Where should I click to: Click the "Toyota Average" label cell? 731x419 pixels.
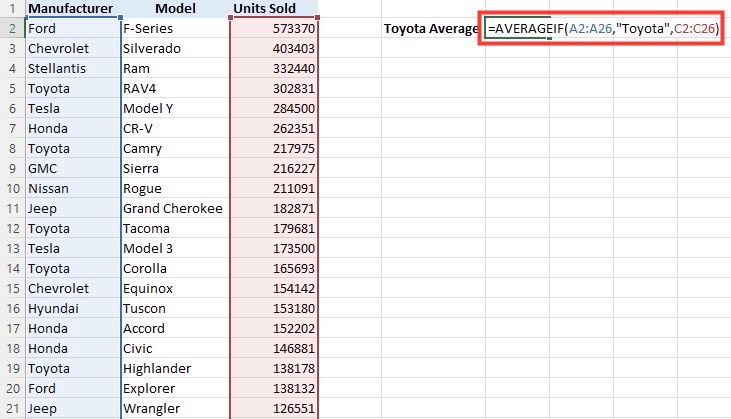click(431, 28)
